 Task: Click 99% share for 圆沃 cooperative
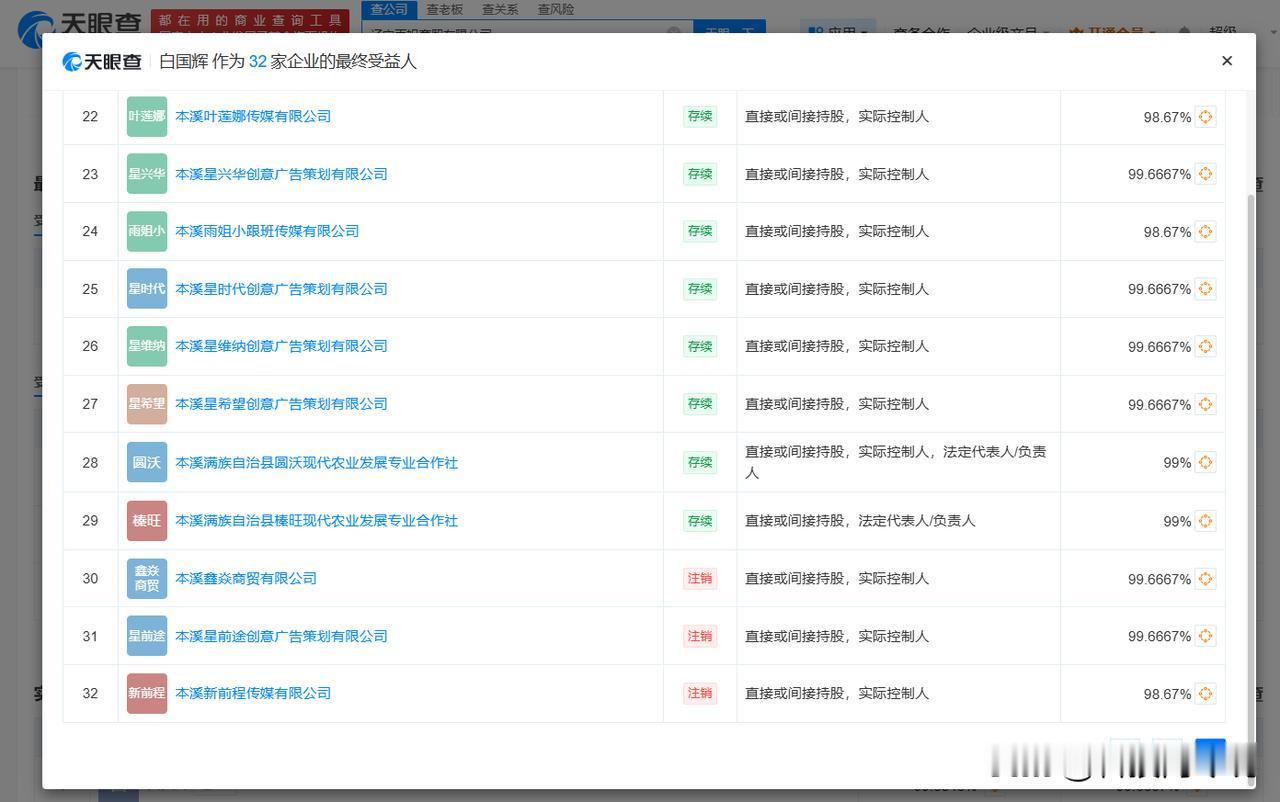pyautogui.click(x=1177, y=463)
